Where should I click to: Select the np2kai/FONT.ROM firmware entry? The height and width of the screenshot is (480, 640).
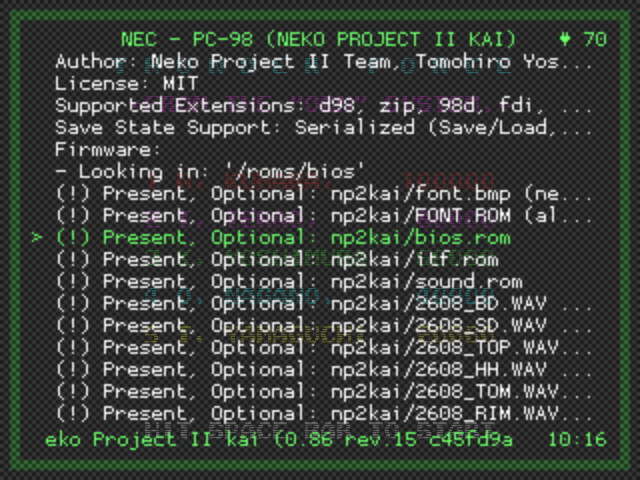(x=324, y=216)
